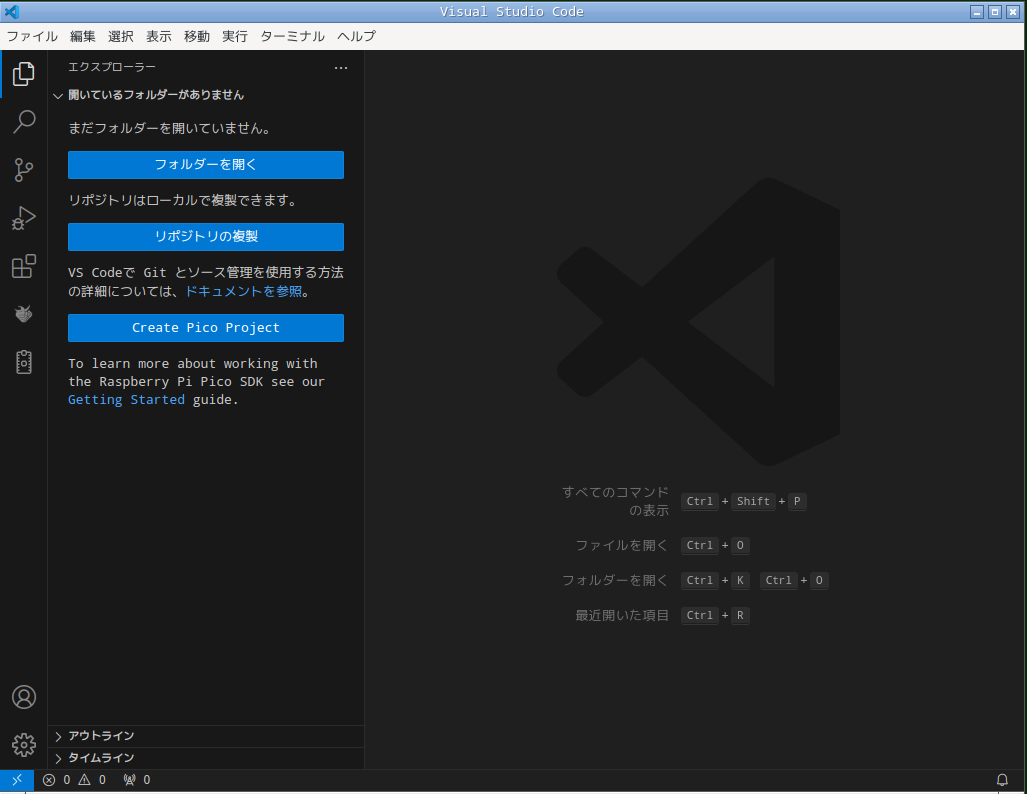Click the フォルダーを開く button

click(x=206, y=165)
